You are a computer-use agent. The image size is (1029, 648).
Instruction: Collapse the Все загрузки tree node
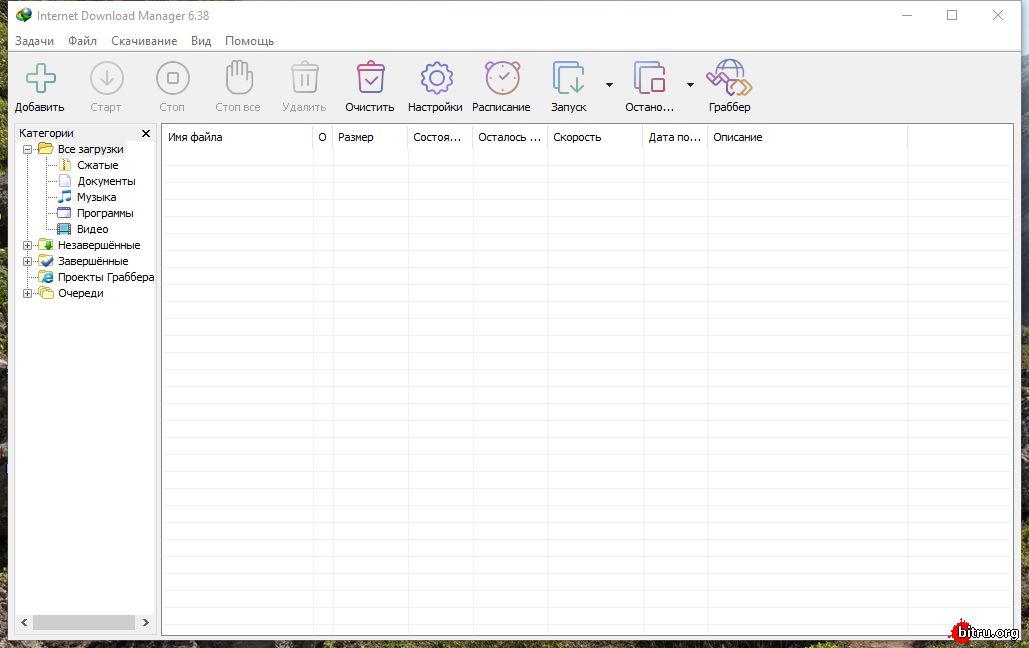(x=28, y=150)
